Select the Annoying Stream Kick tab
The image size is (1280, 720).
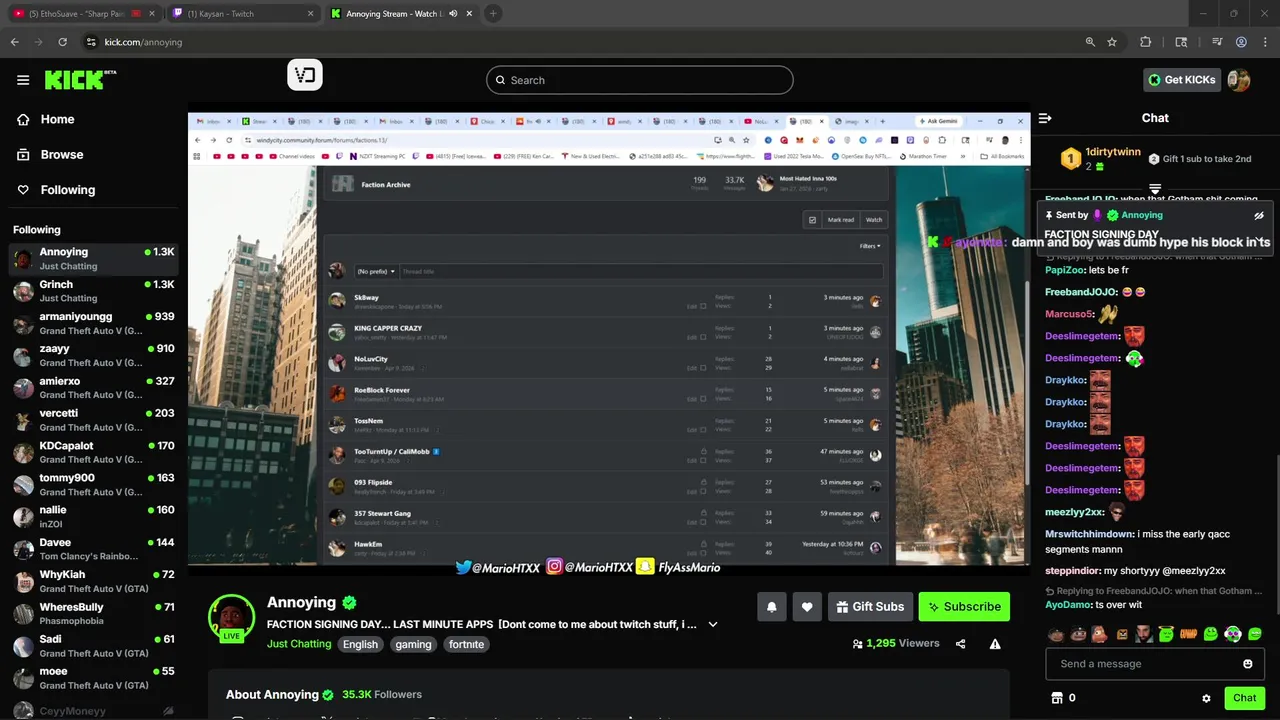point(400,14)
